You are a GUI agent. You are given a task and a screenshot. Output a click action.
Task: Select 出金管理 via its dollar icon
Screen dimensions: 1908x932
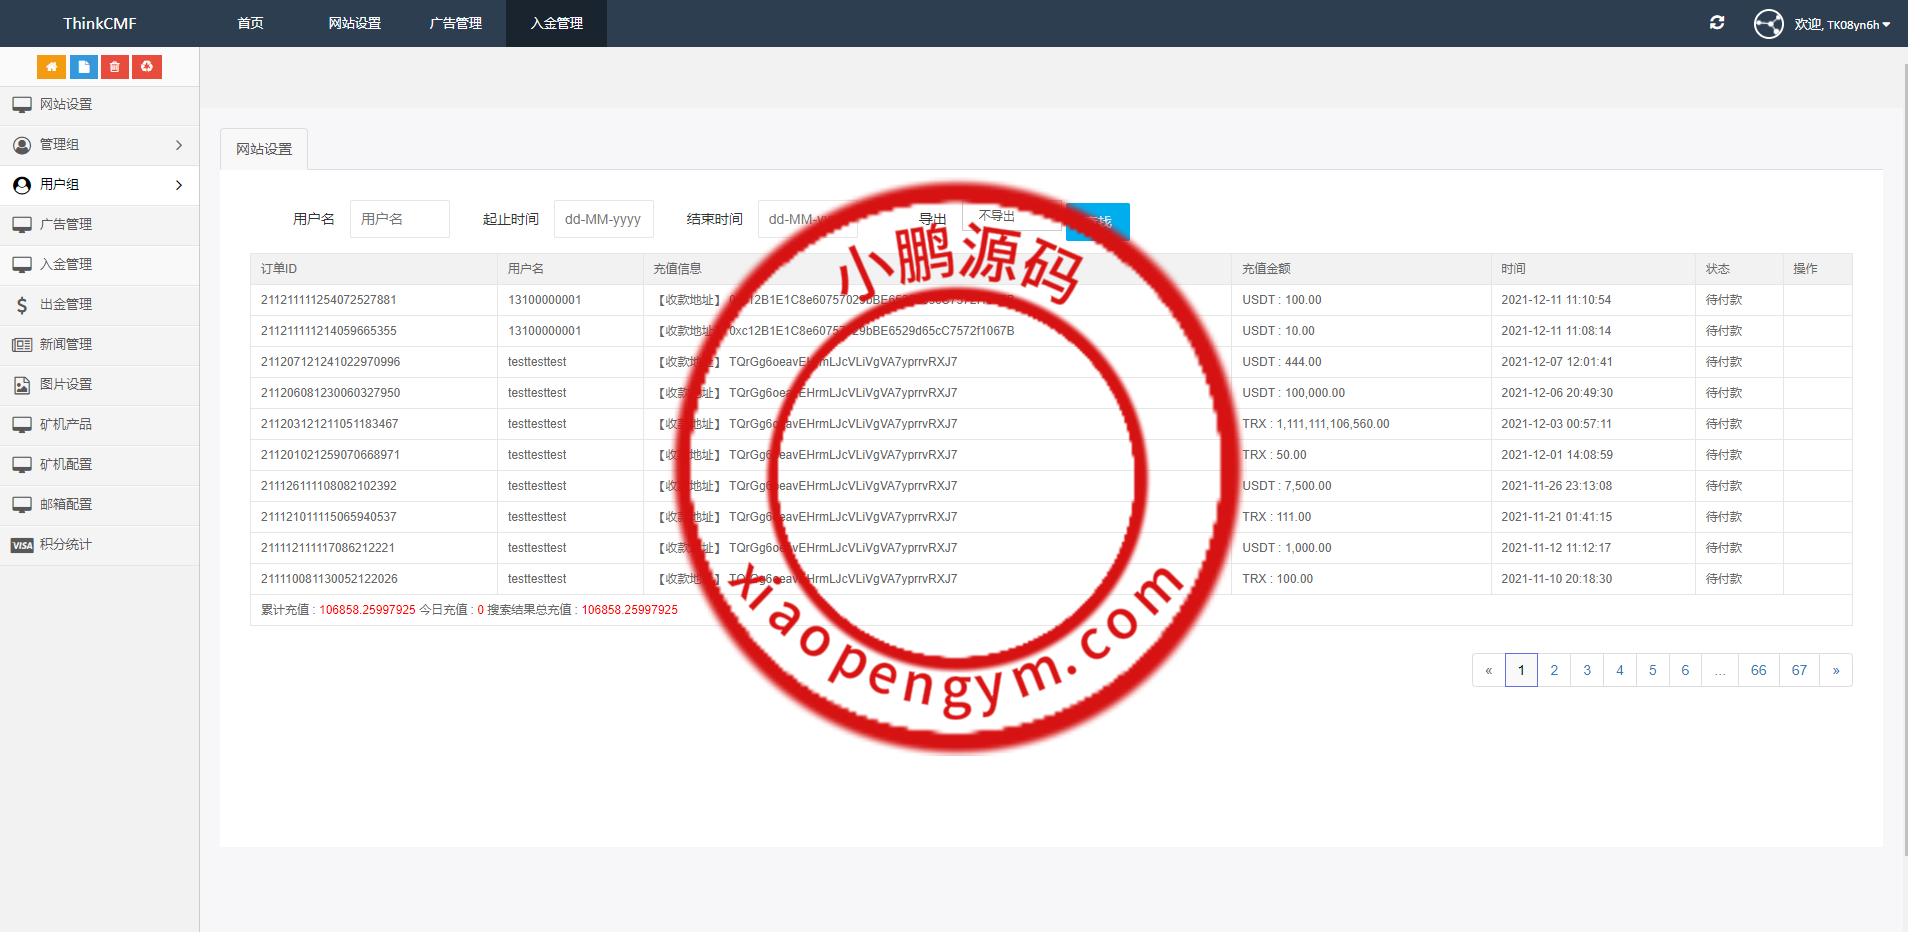click(22, 304)
